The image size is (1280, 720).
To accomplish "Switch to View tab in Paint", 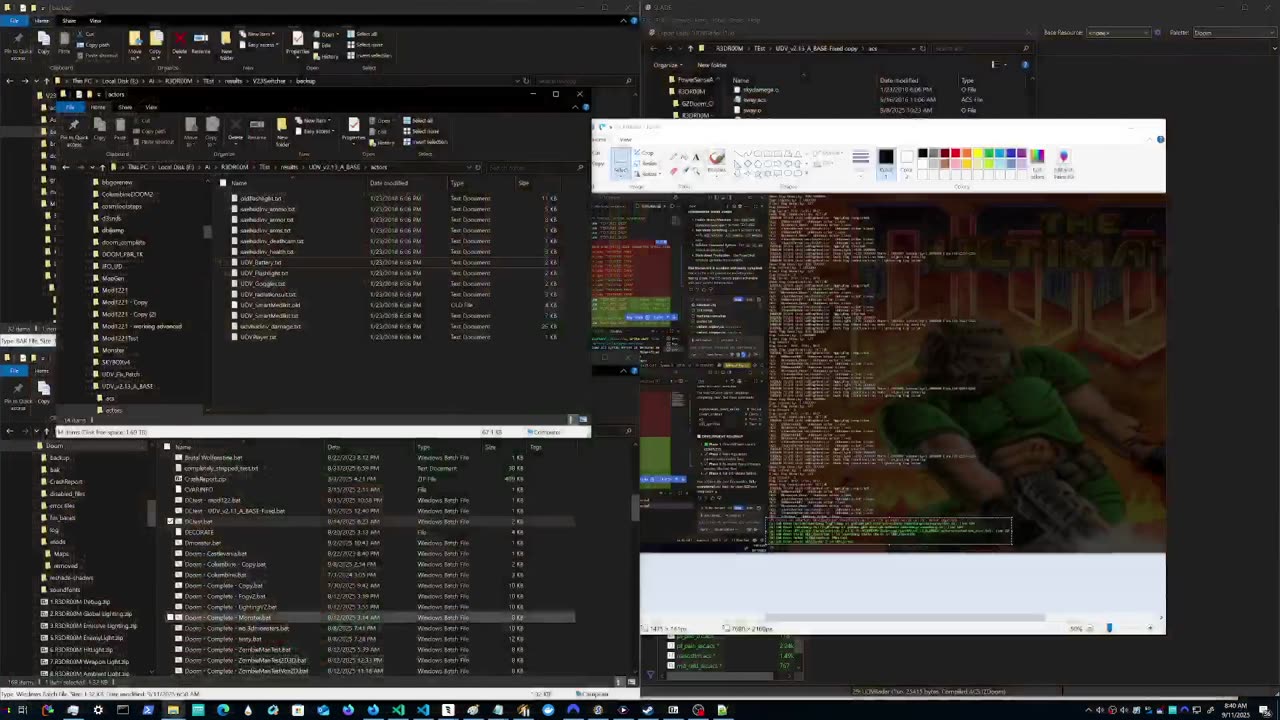I will [x=625, y=139].
